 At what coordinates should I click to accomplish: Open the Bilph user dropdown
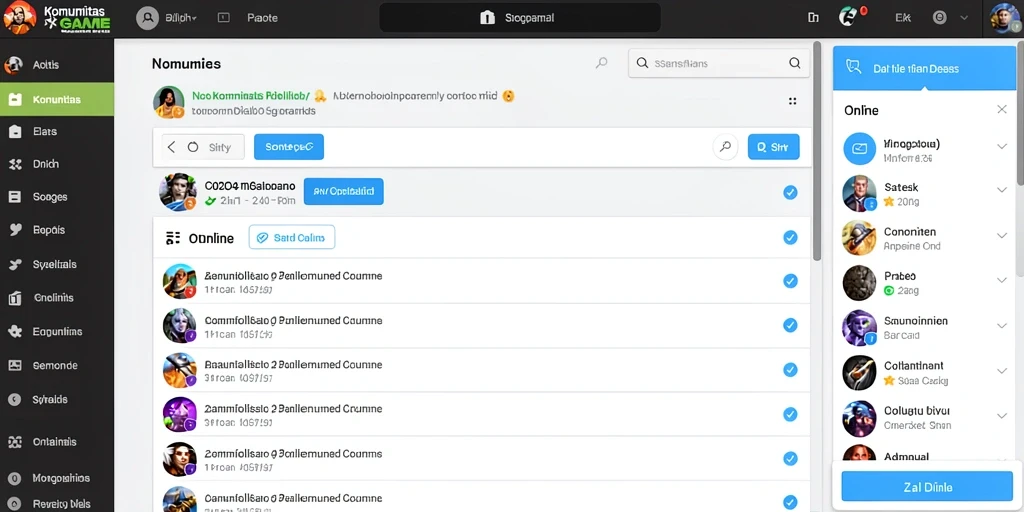[167, 18]
